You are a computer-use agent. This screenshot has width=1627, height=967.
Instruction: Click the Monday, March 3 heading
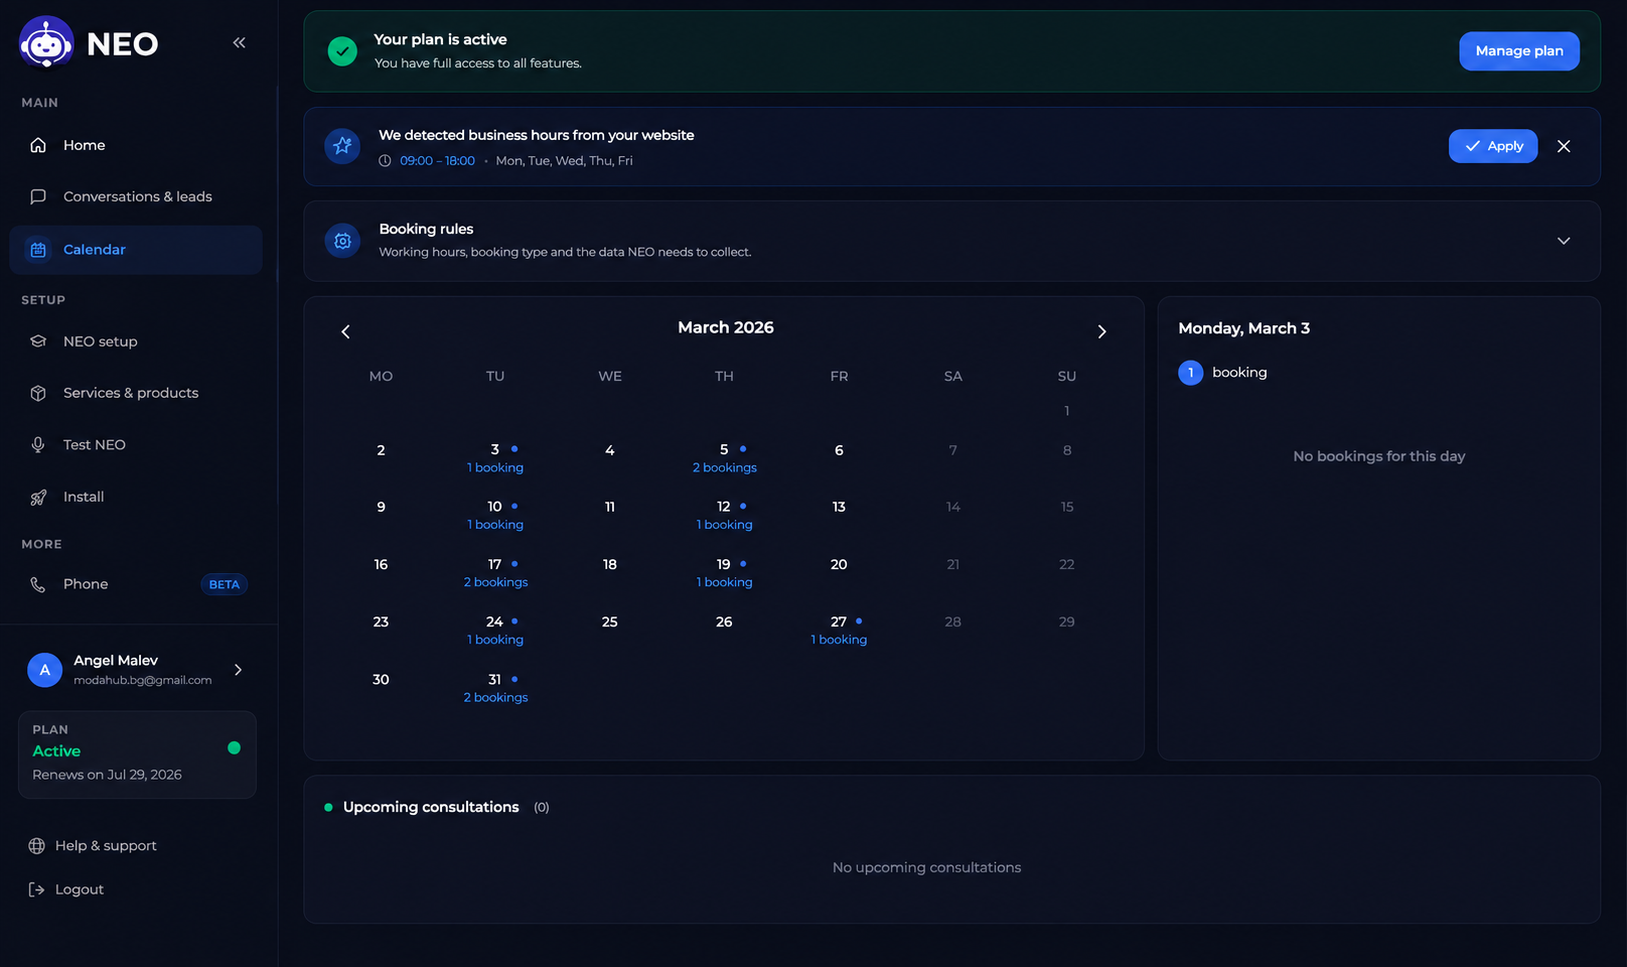[1244, 329]
